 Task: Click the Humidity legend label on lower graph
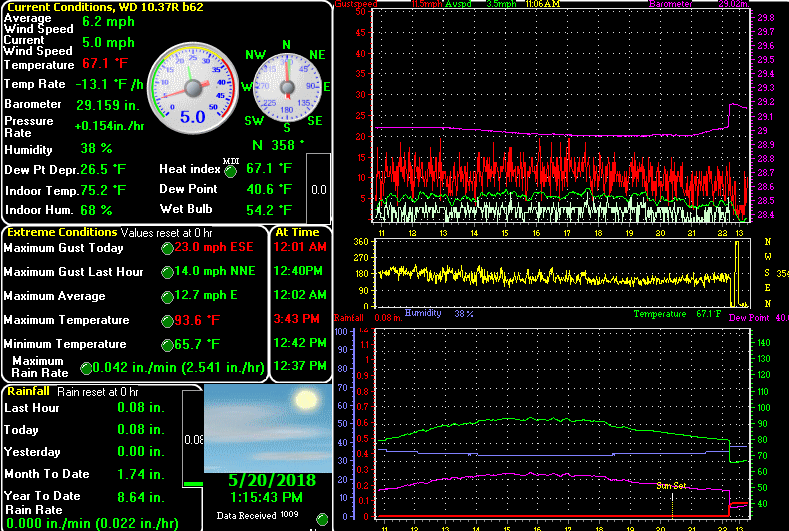point(423,313)
